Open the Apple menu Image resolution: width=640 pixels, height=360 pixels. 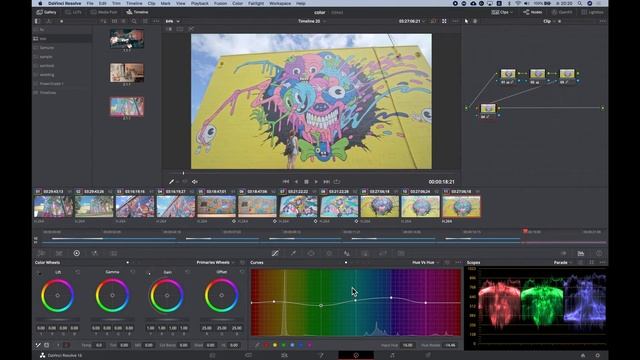tap(40, 3)
